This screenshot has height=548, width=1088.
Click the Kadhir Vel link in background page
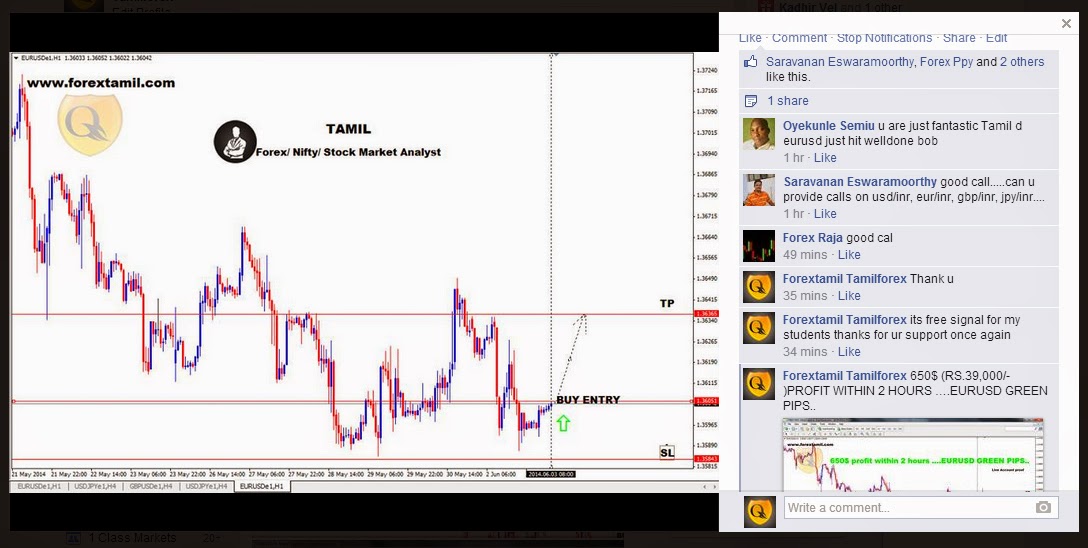click(808, 8)
